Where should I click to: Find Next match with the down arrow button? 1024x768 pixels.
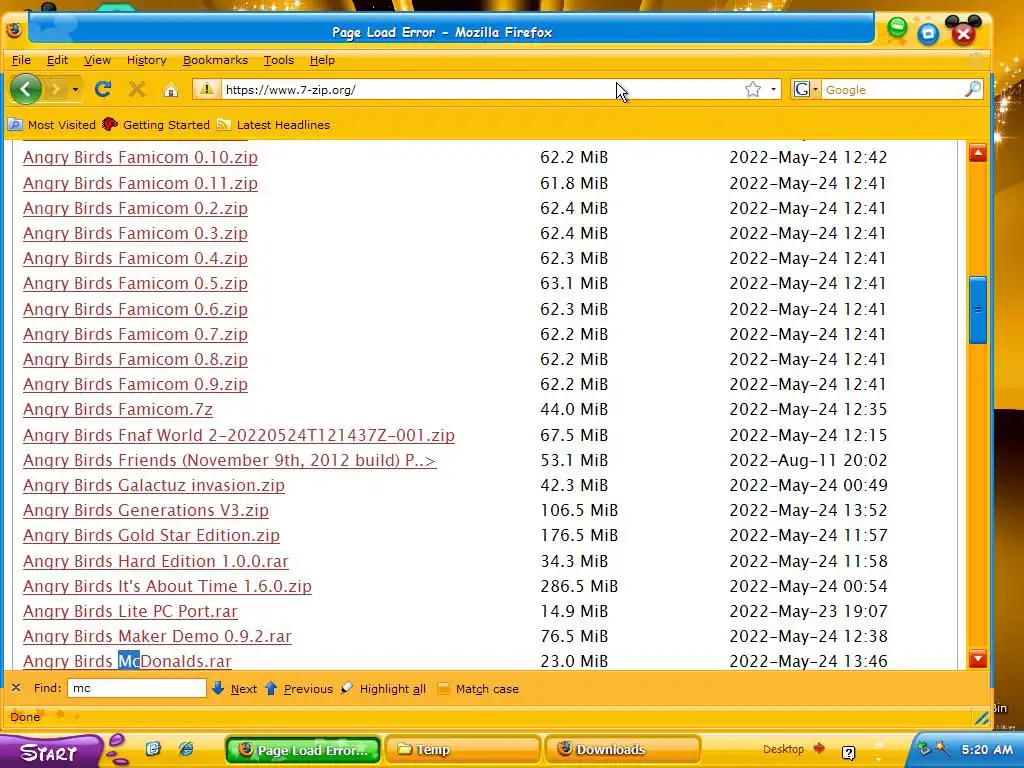click(x=234, y=688)
